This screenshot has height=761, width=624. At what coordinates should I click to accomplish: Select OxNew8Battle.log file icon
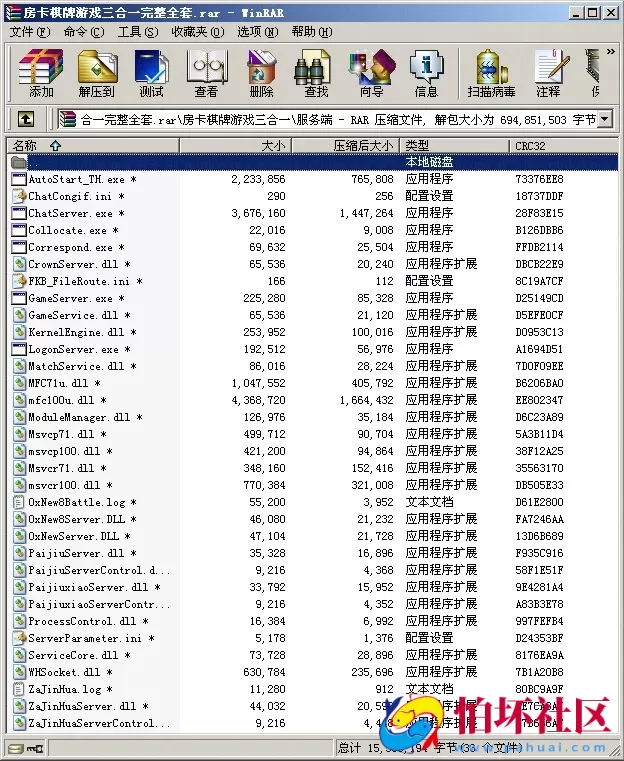[x=19, y=502]
